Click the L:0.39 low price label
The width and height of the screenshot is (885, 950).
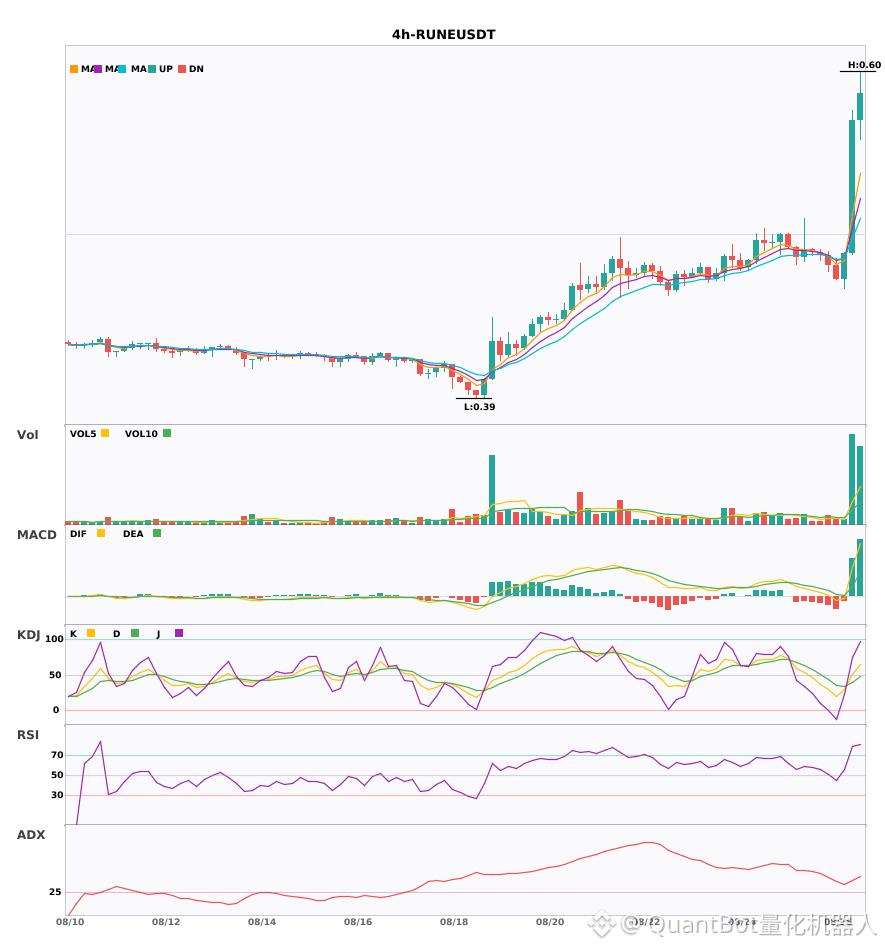click(x=479, y=407)
